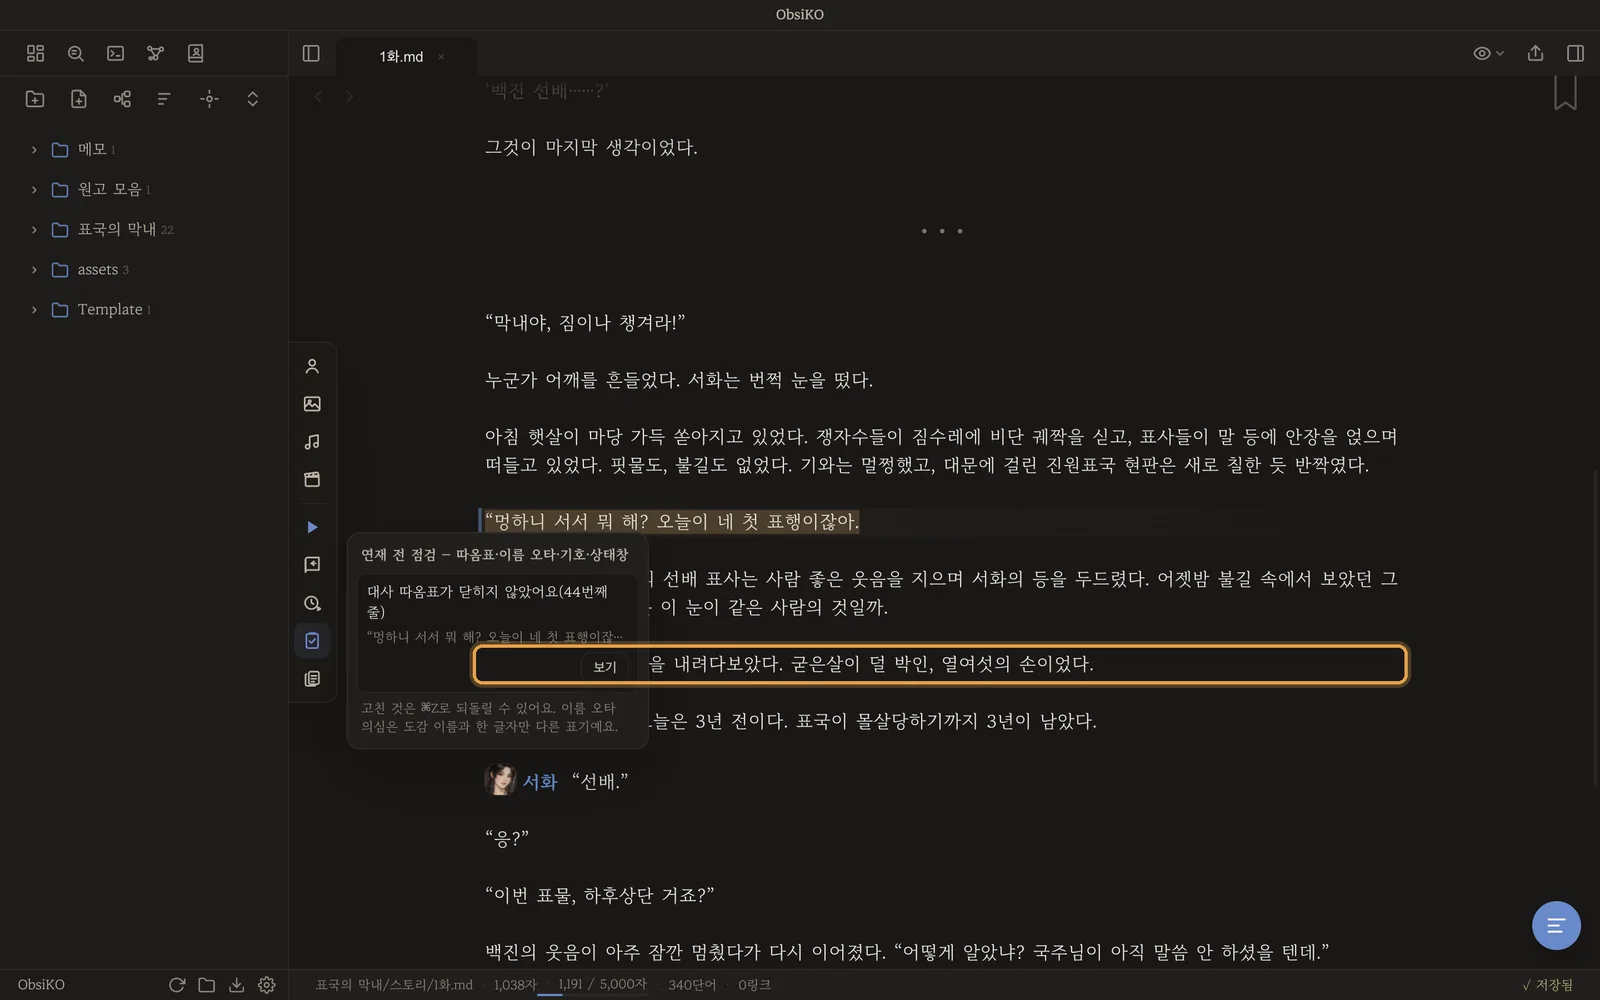Change file sort order
Viewport: 1600px width, 1000px height.
click(x=164, y=99)
